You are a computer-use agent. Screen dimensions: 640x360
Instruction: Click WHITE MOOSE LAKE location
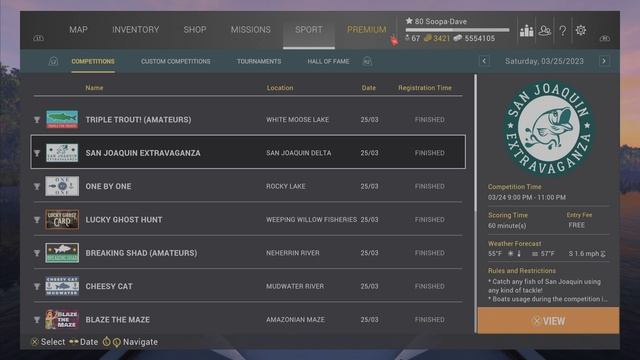click(298, 120)
